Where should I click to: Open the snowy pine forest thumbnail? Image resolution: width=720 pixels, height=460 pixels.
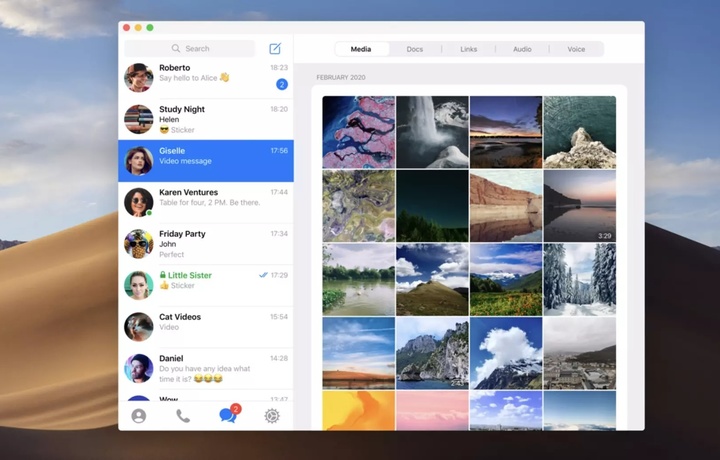(x=580, y=280)
